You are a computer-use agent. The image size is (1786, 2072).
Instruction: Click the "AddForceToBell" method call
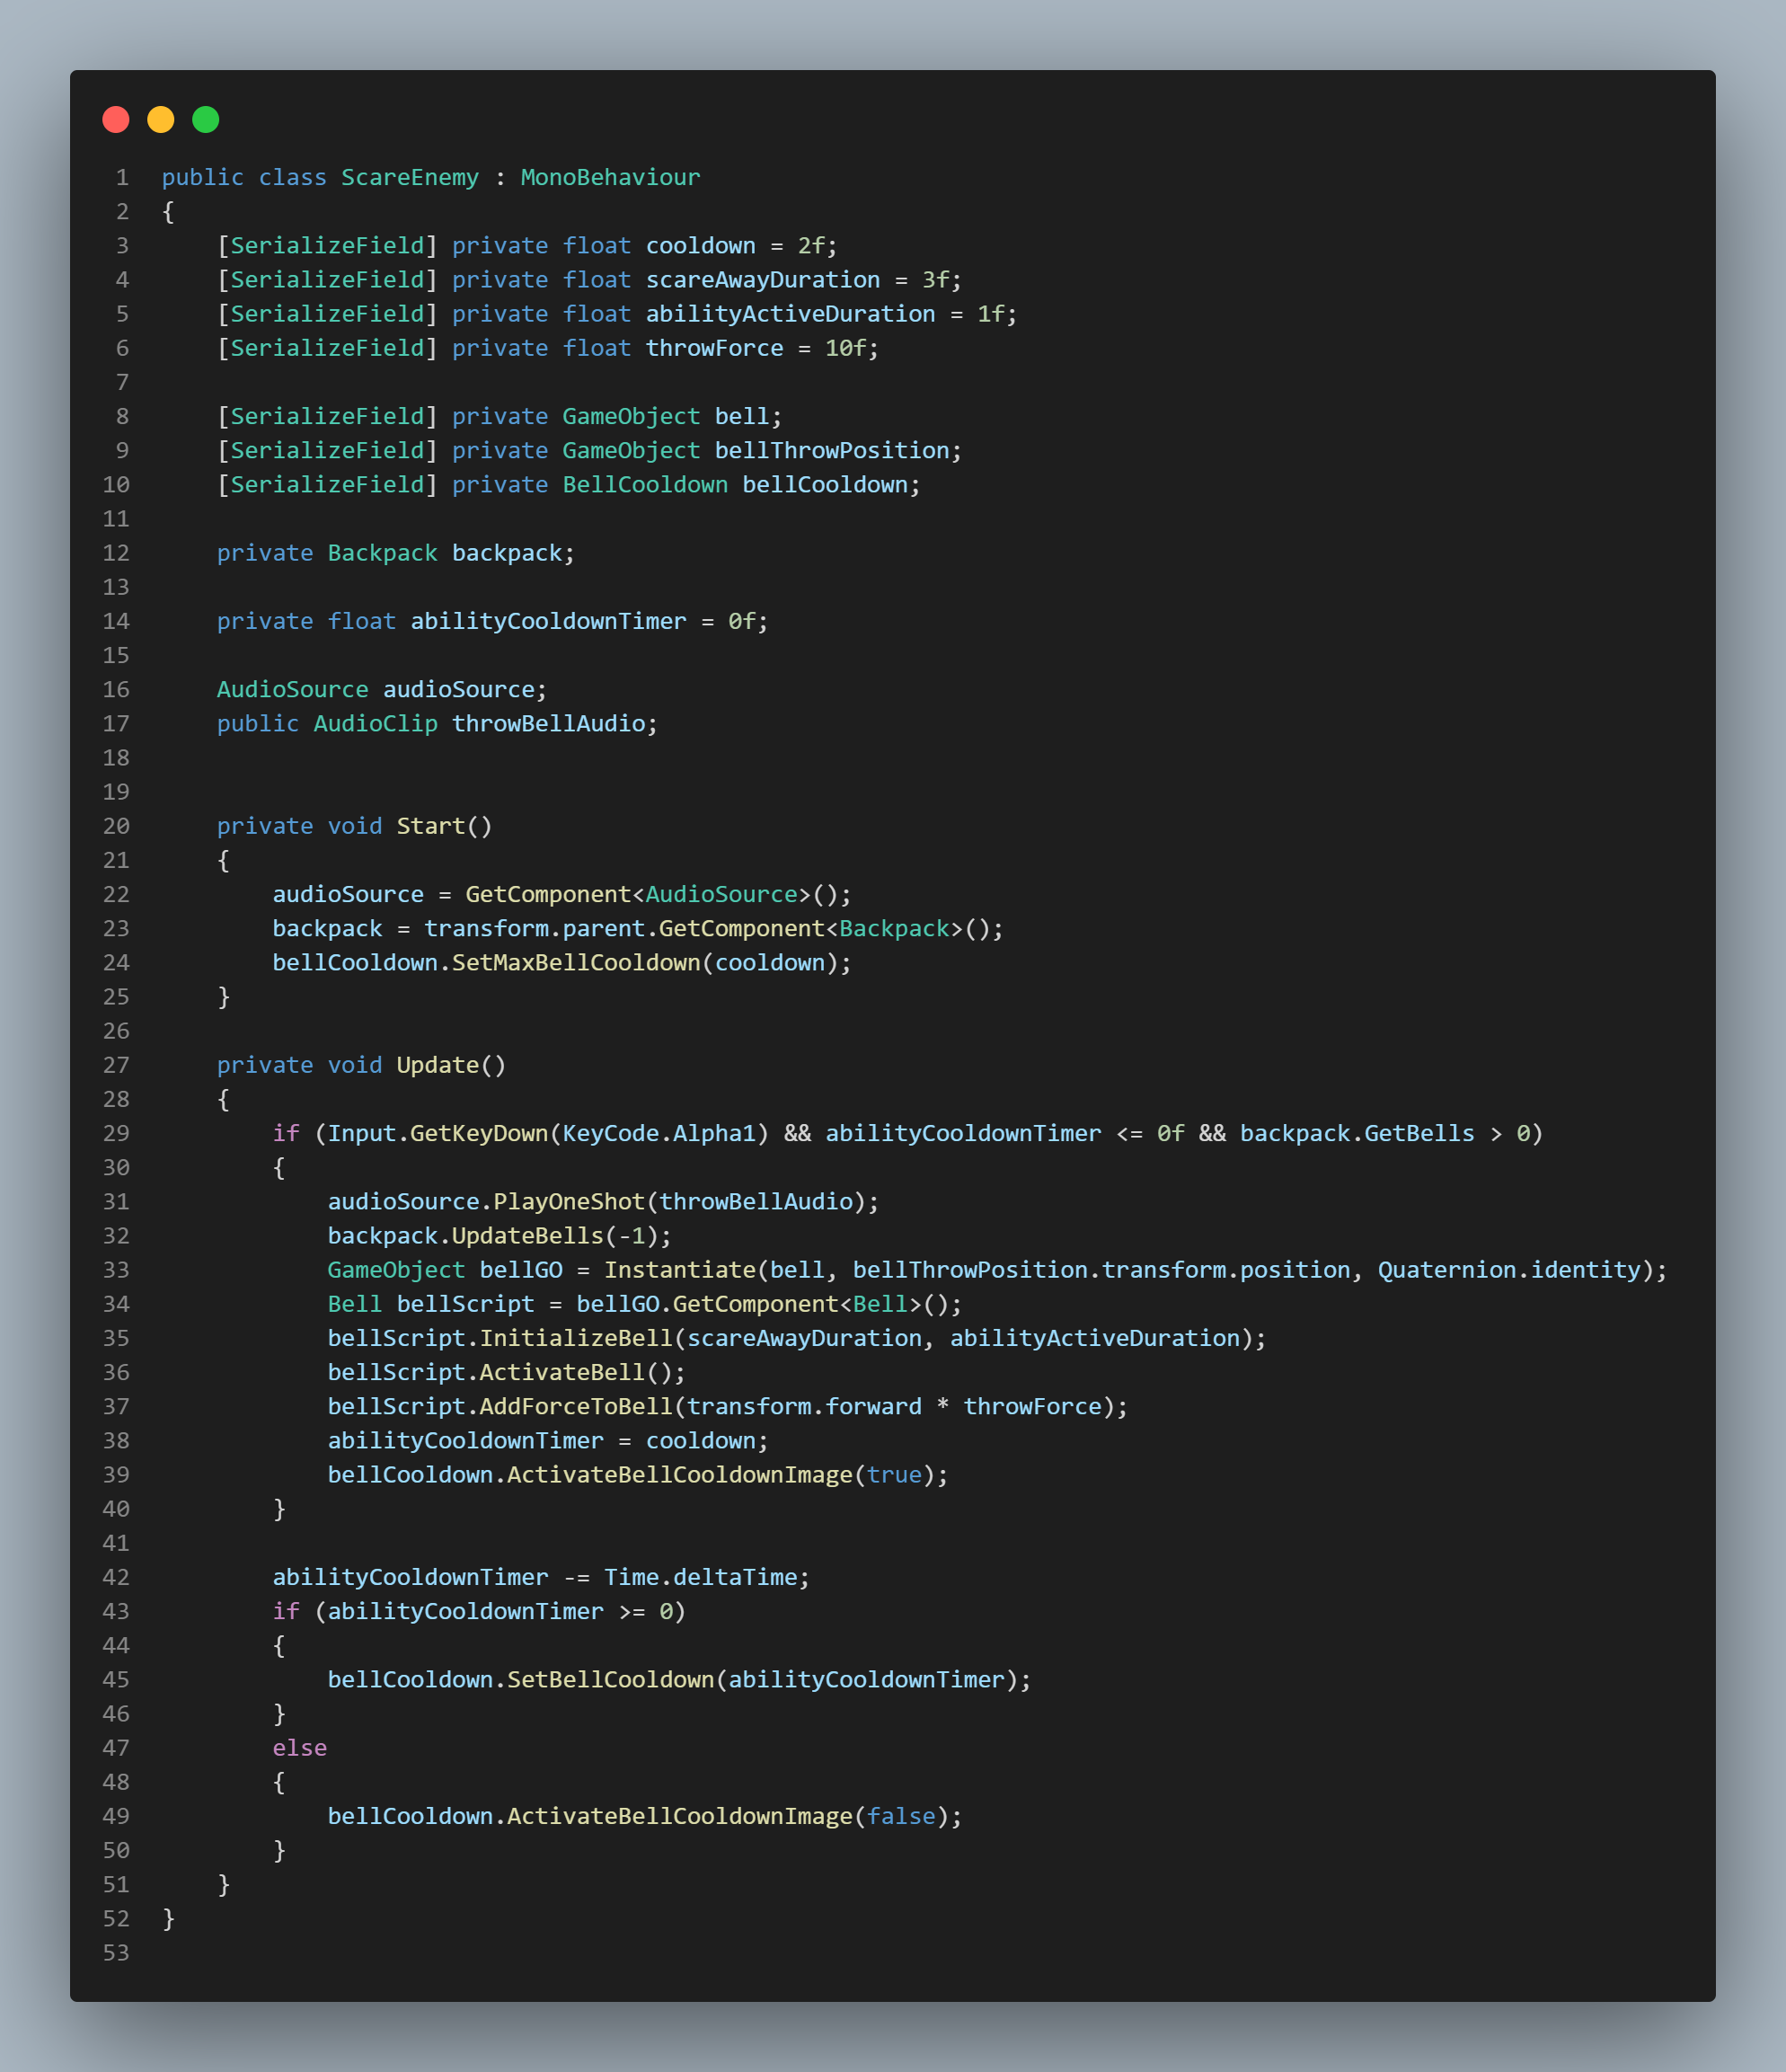point(576,1406)
